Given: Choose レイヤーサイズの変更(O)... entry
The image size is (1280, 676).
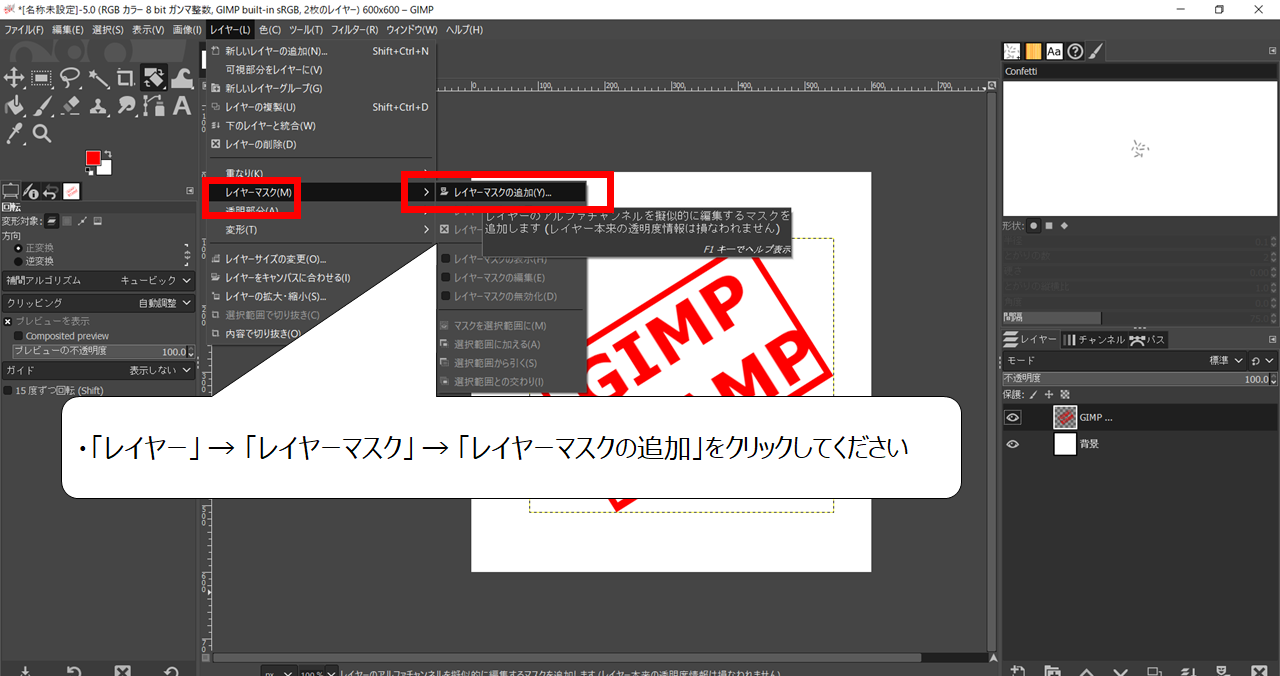Looking at the screenshot, I should pyautogui.click(x=320, y=259).
